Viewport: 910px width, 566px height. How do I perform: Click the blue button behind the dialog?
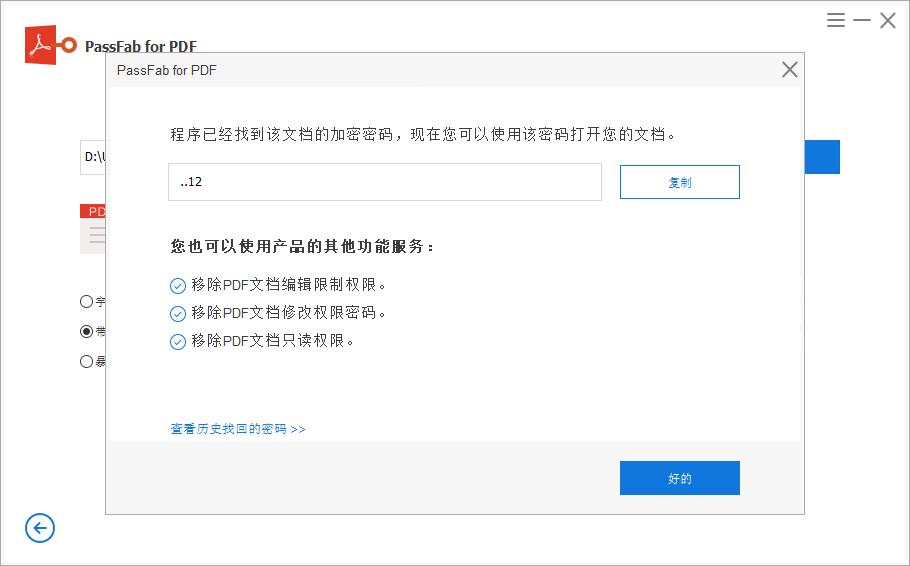pos(822,157)
